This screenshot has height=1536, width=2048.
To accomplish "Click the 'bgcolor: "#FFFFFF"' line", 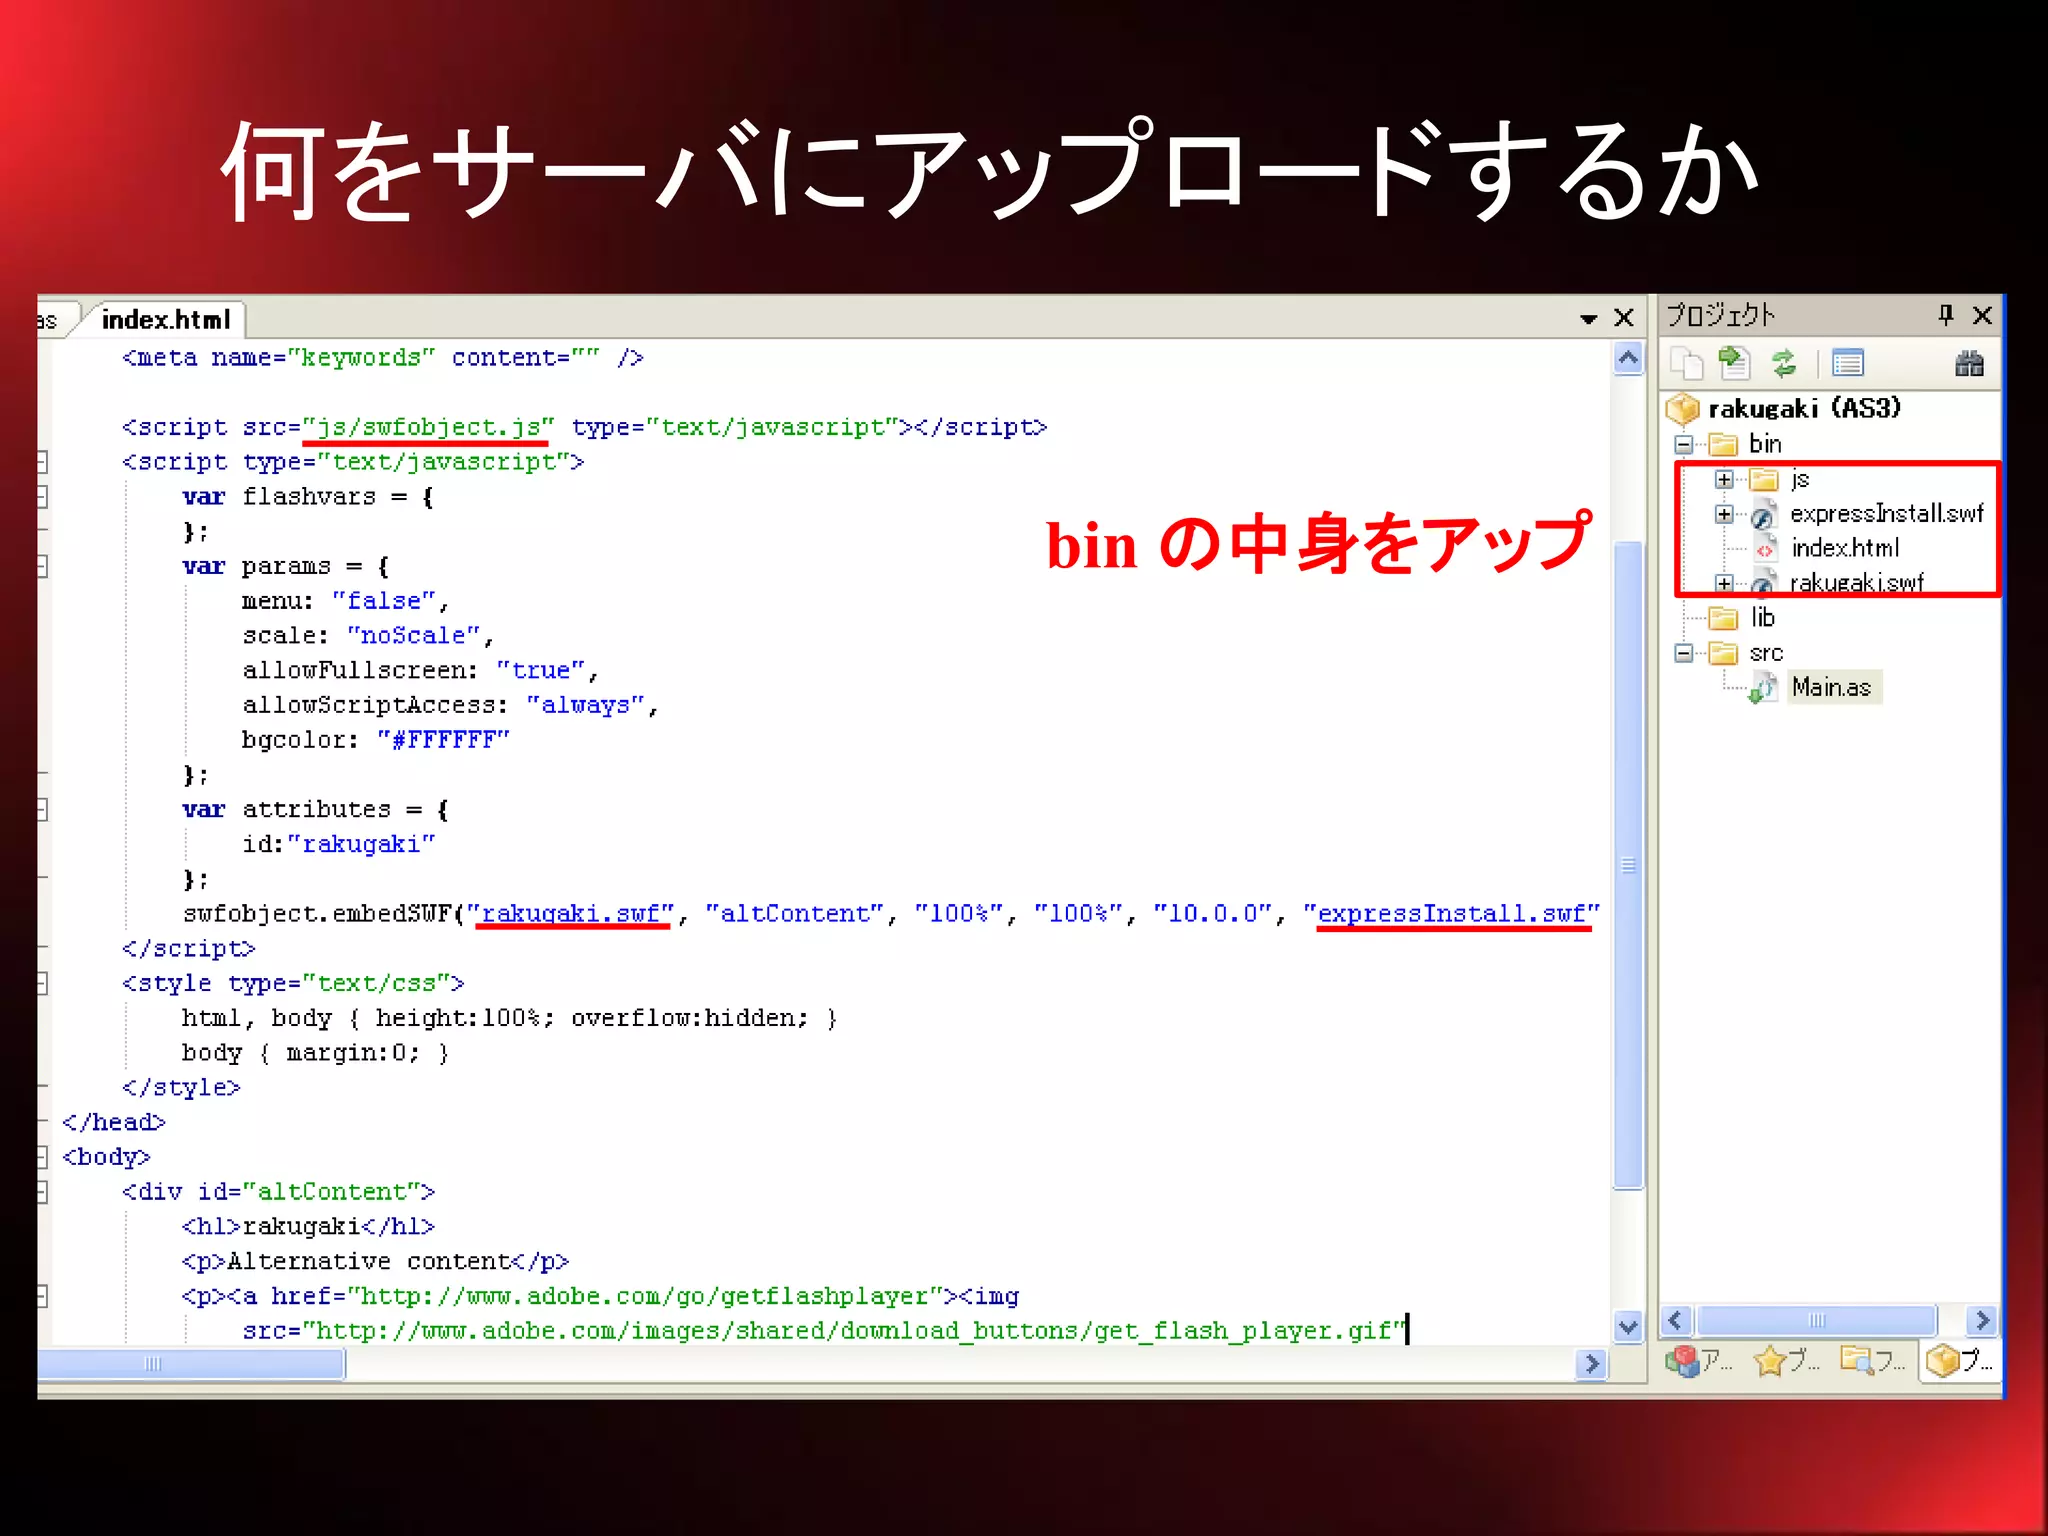I will pos(375,740).
